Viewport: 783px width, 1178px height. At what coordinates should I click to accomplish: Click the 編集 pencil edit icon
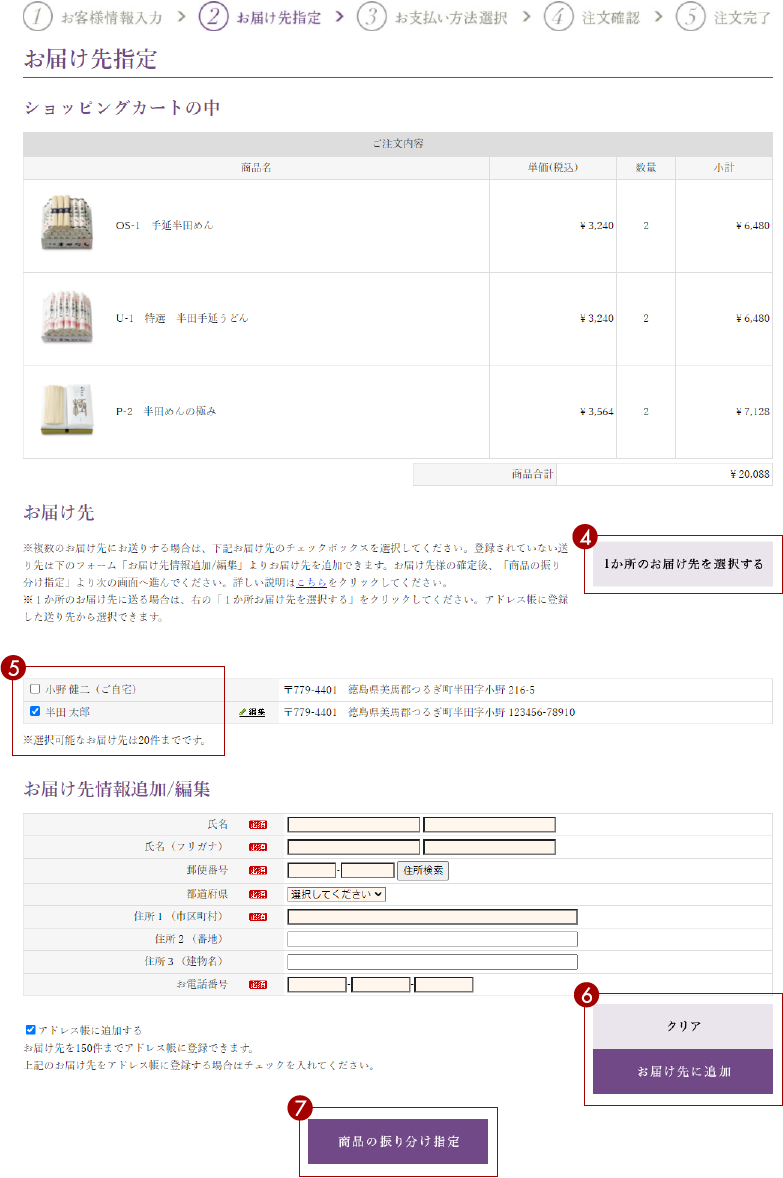coord(251,712)
